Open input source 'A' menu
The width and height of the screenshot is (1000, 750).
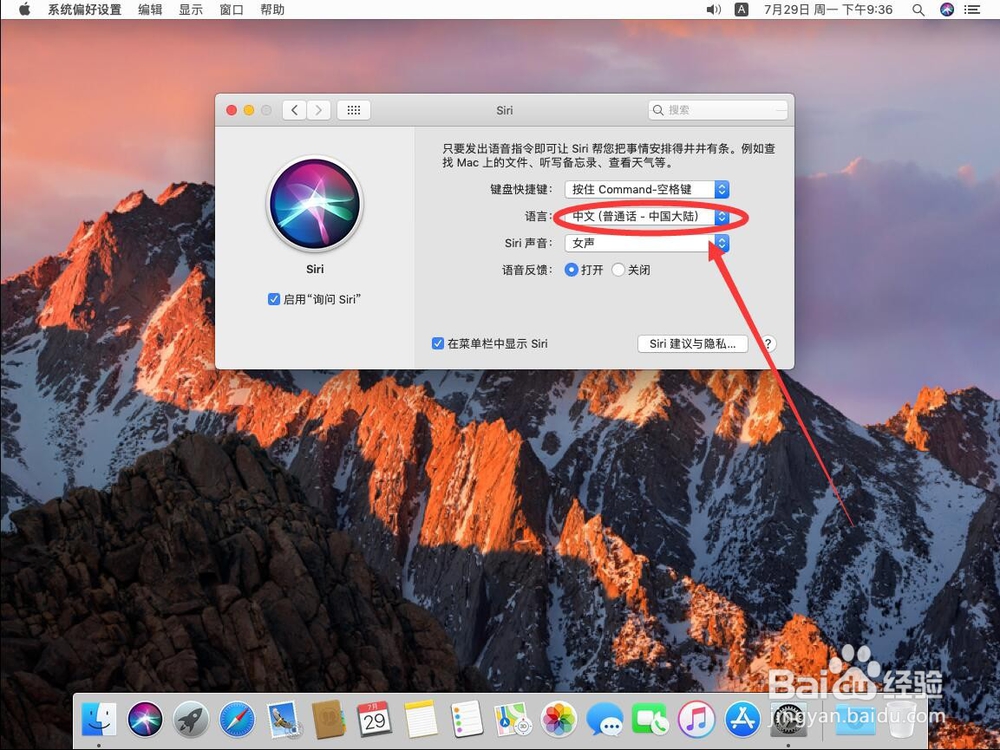741,10
